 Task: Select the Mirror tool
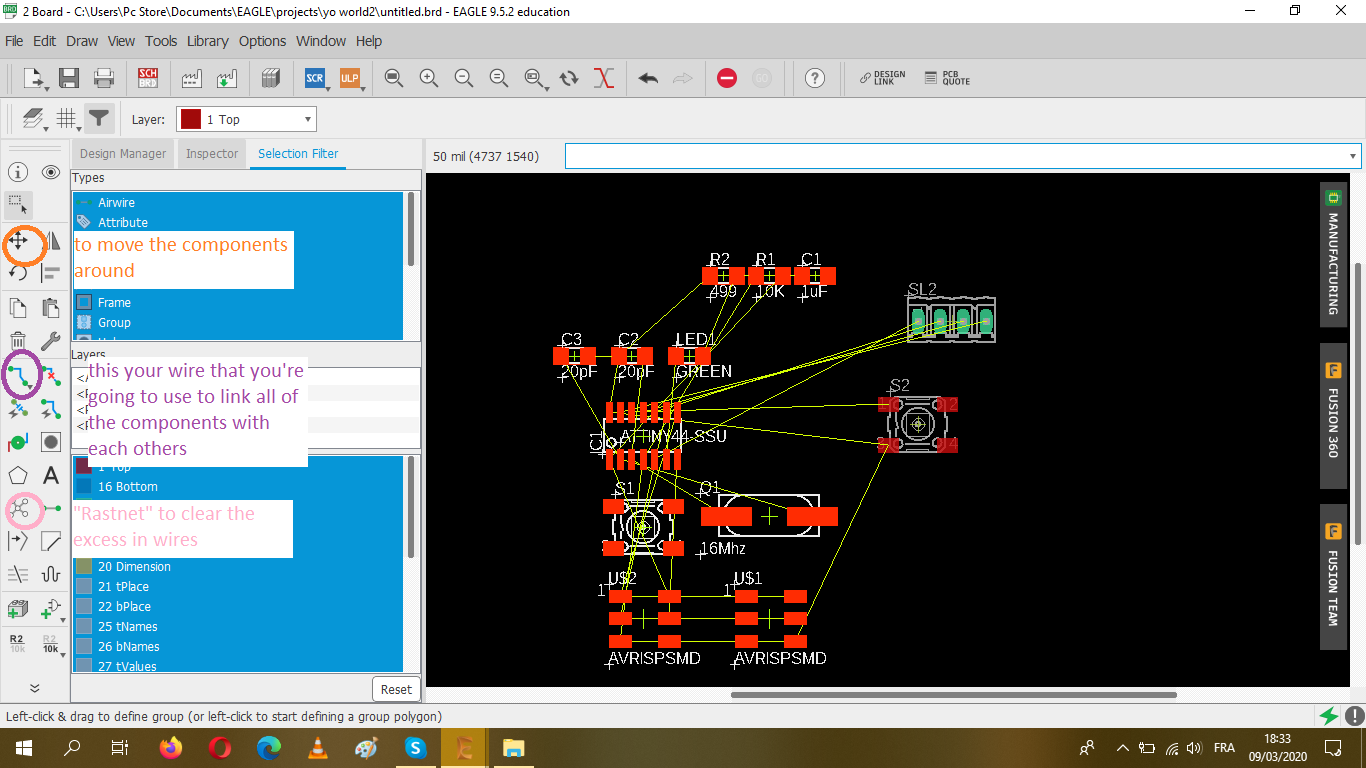(51, 240)
